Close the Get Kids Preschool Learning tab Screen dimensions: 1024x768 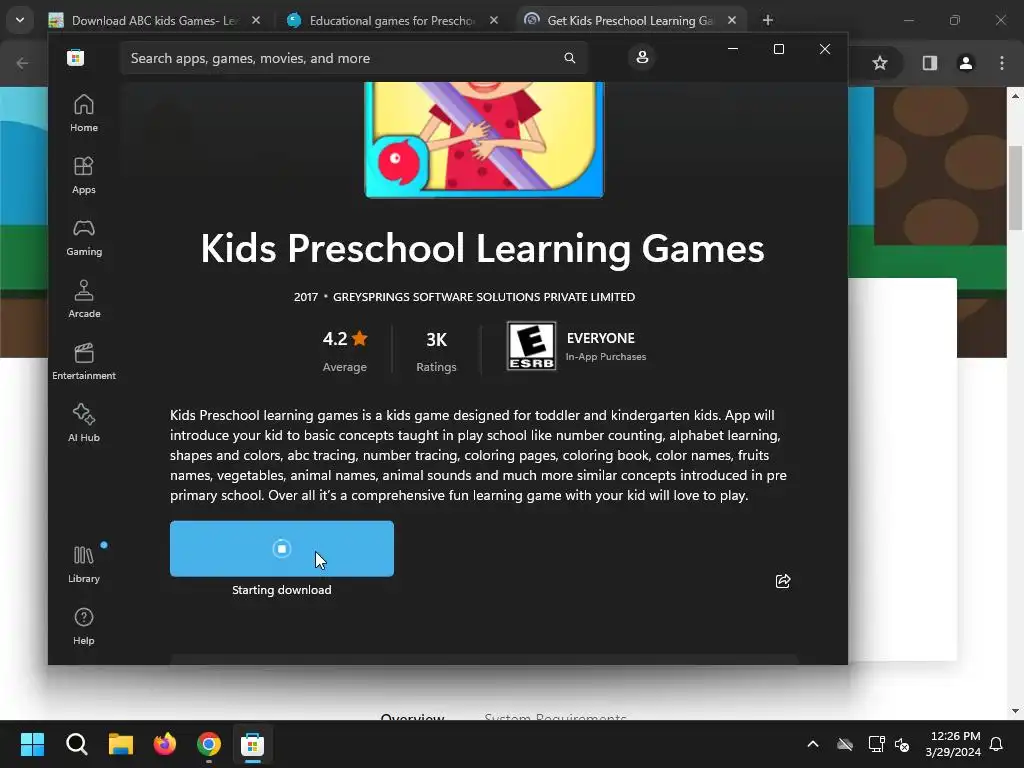pyautogui.click(x=732, y=20)
